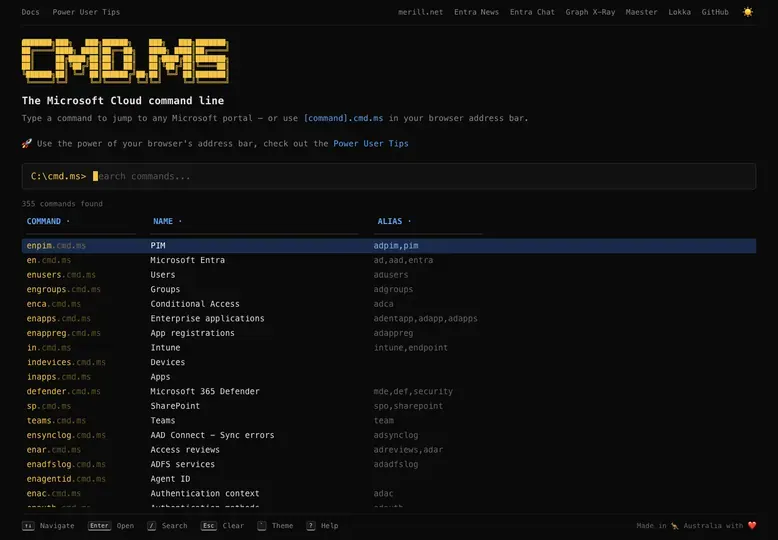Click the blue Power User Tips hyperlink
Image resolution: width=778 pixels, height=540 pixels.
tap(371, 143)
